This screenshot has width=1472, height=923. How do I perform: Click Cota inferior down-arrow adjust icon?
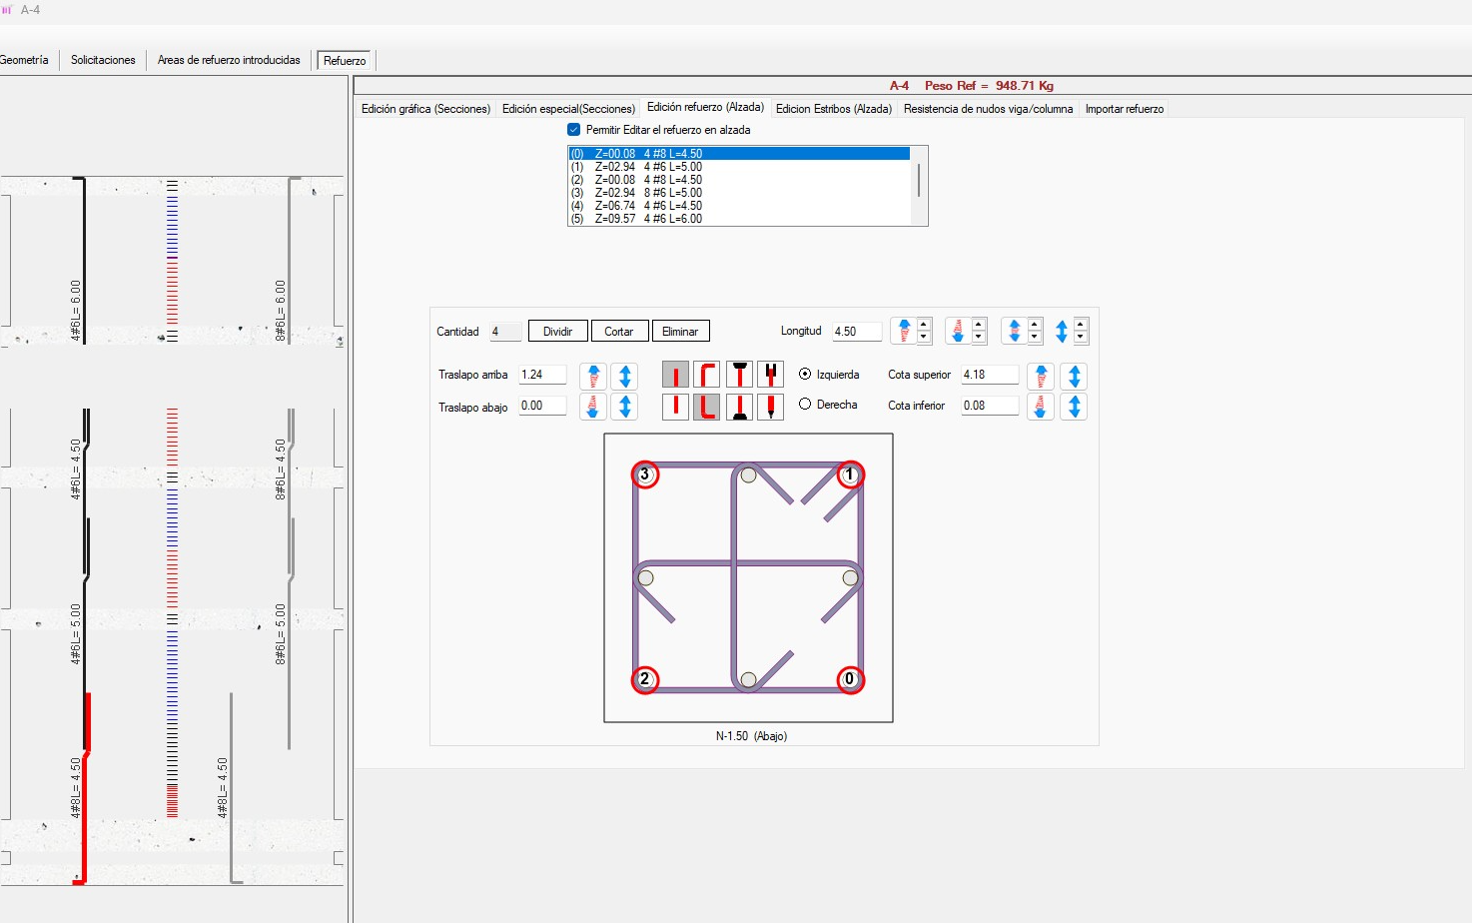pos(1040,407)
